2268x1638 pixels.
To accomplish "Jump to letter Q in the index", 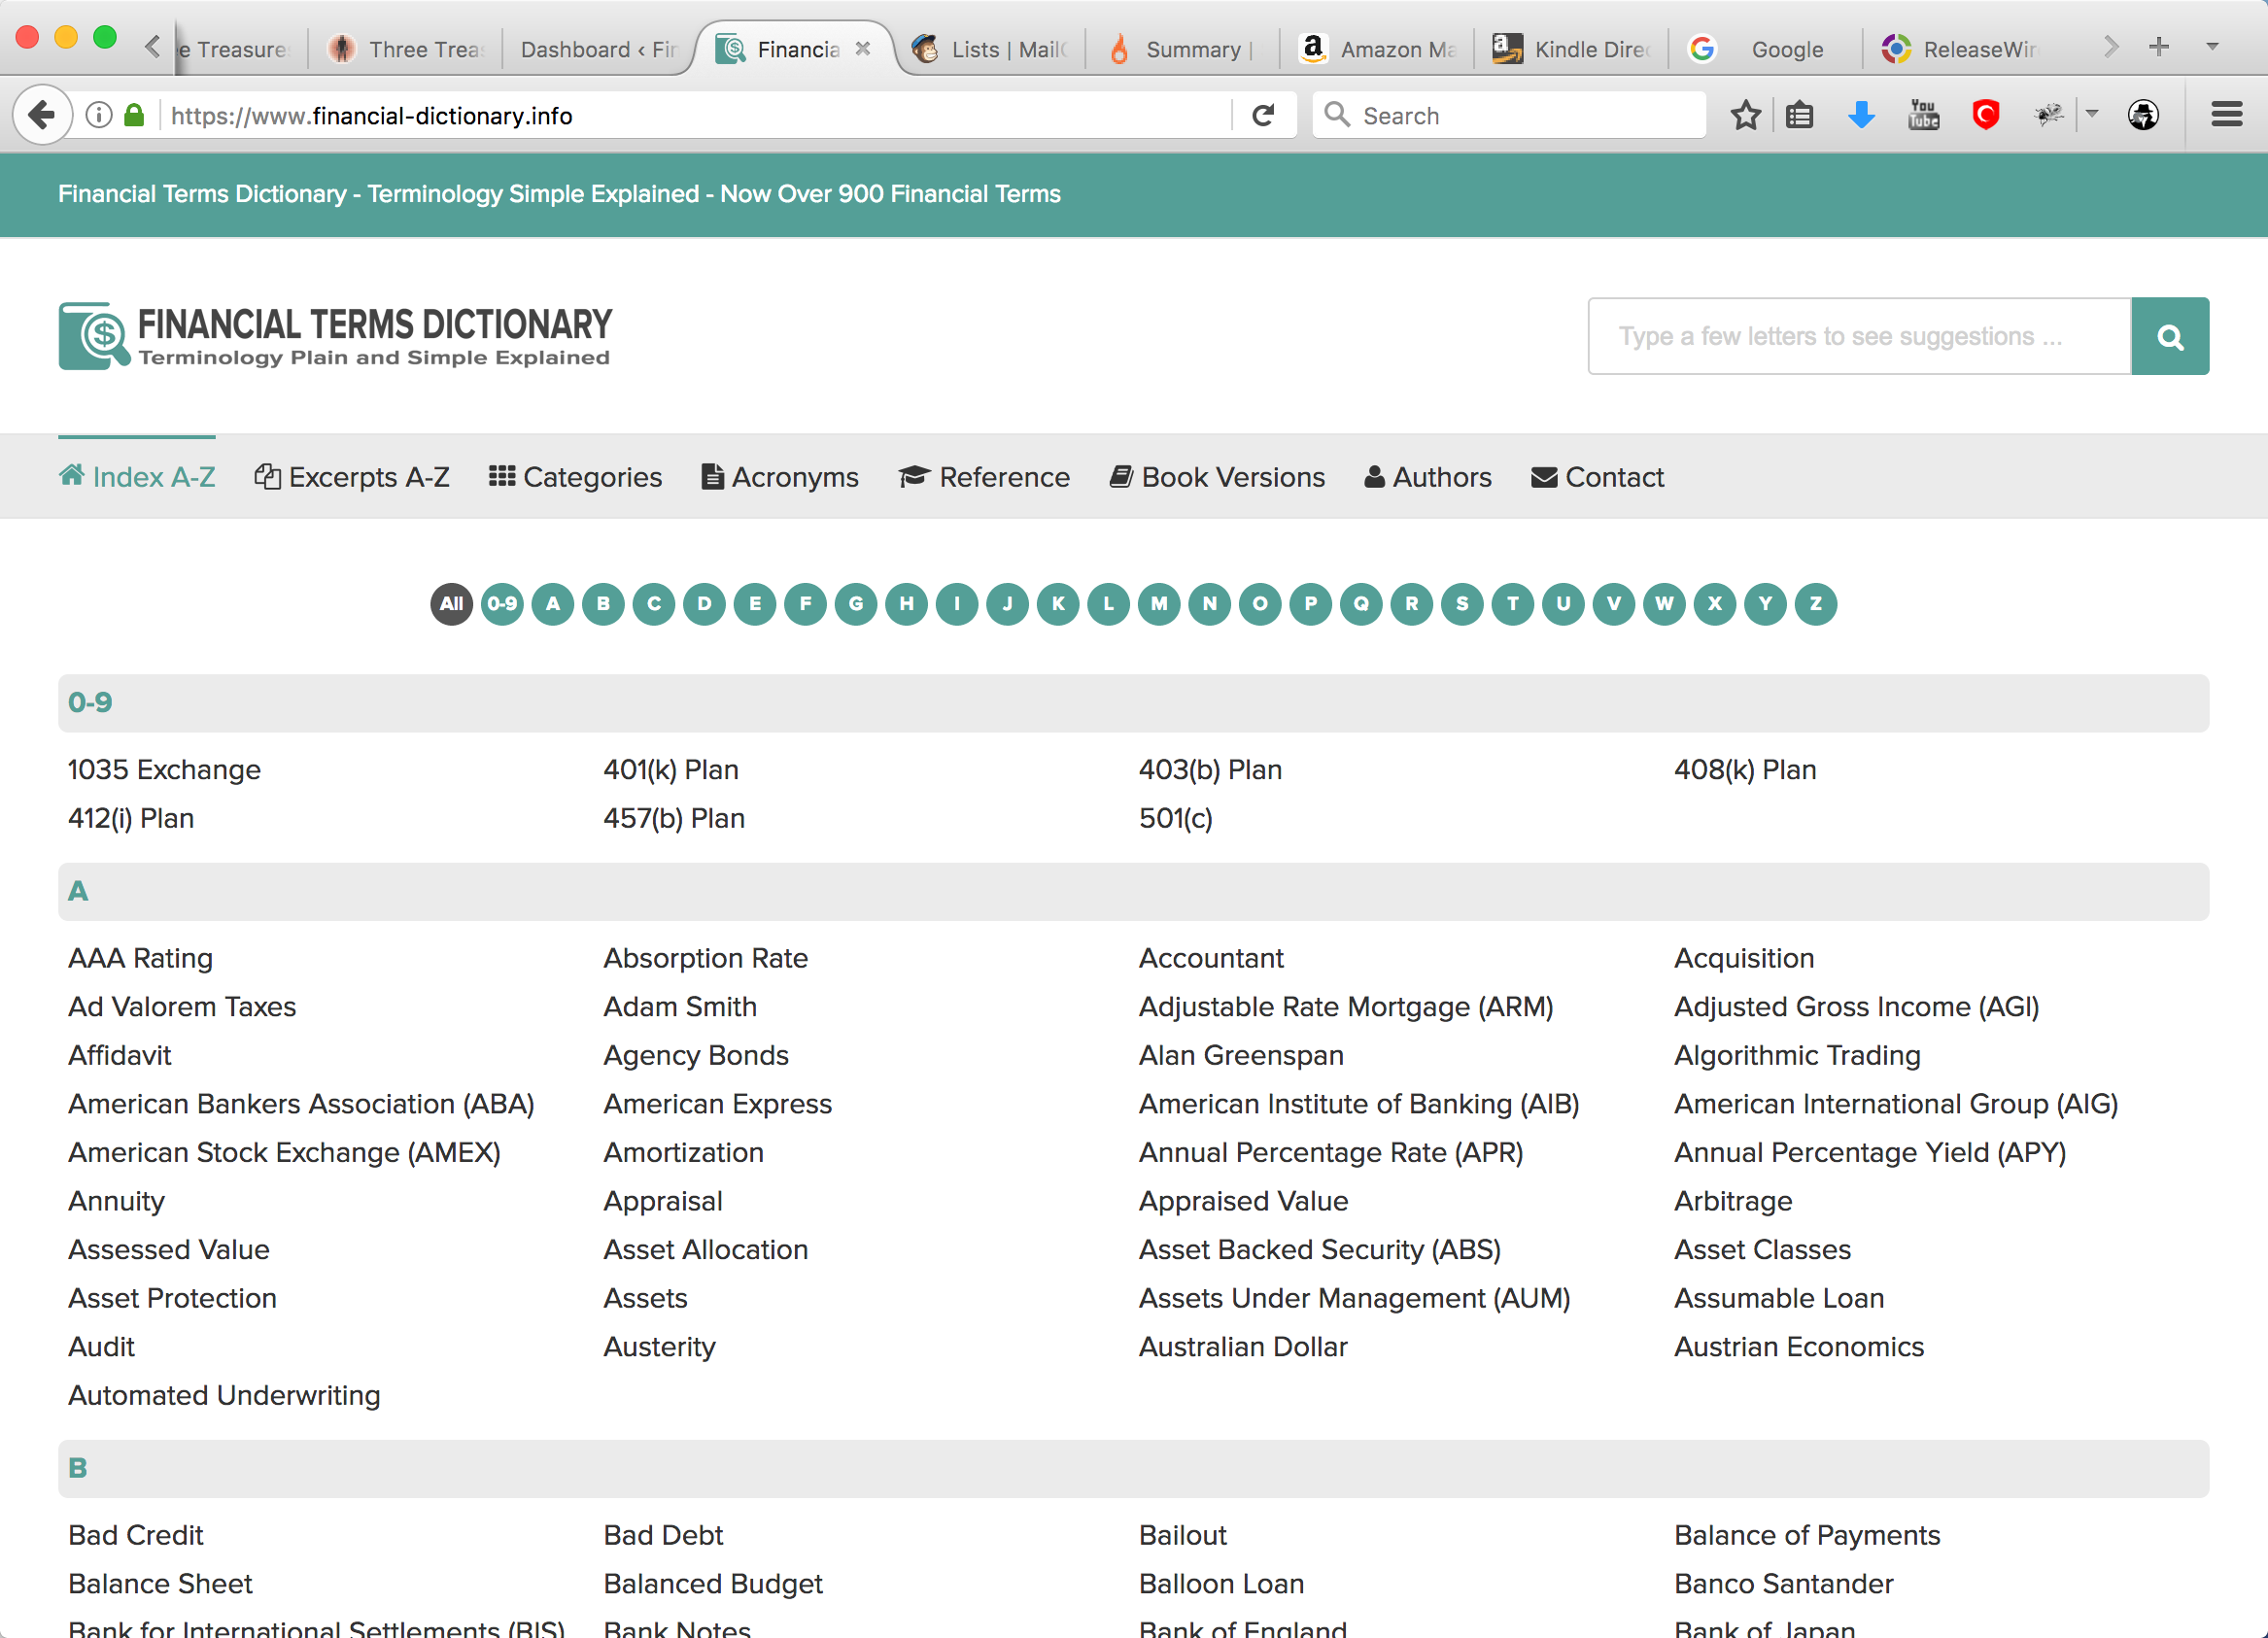I will 1361,604.
